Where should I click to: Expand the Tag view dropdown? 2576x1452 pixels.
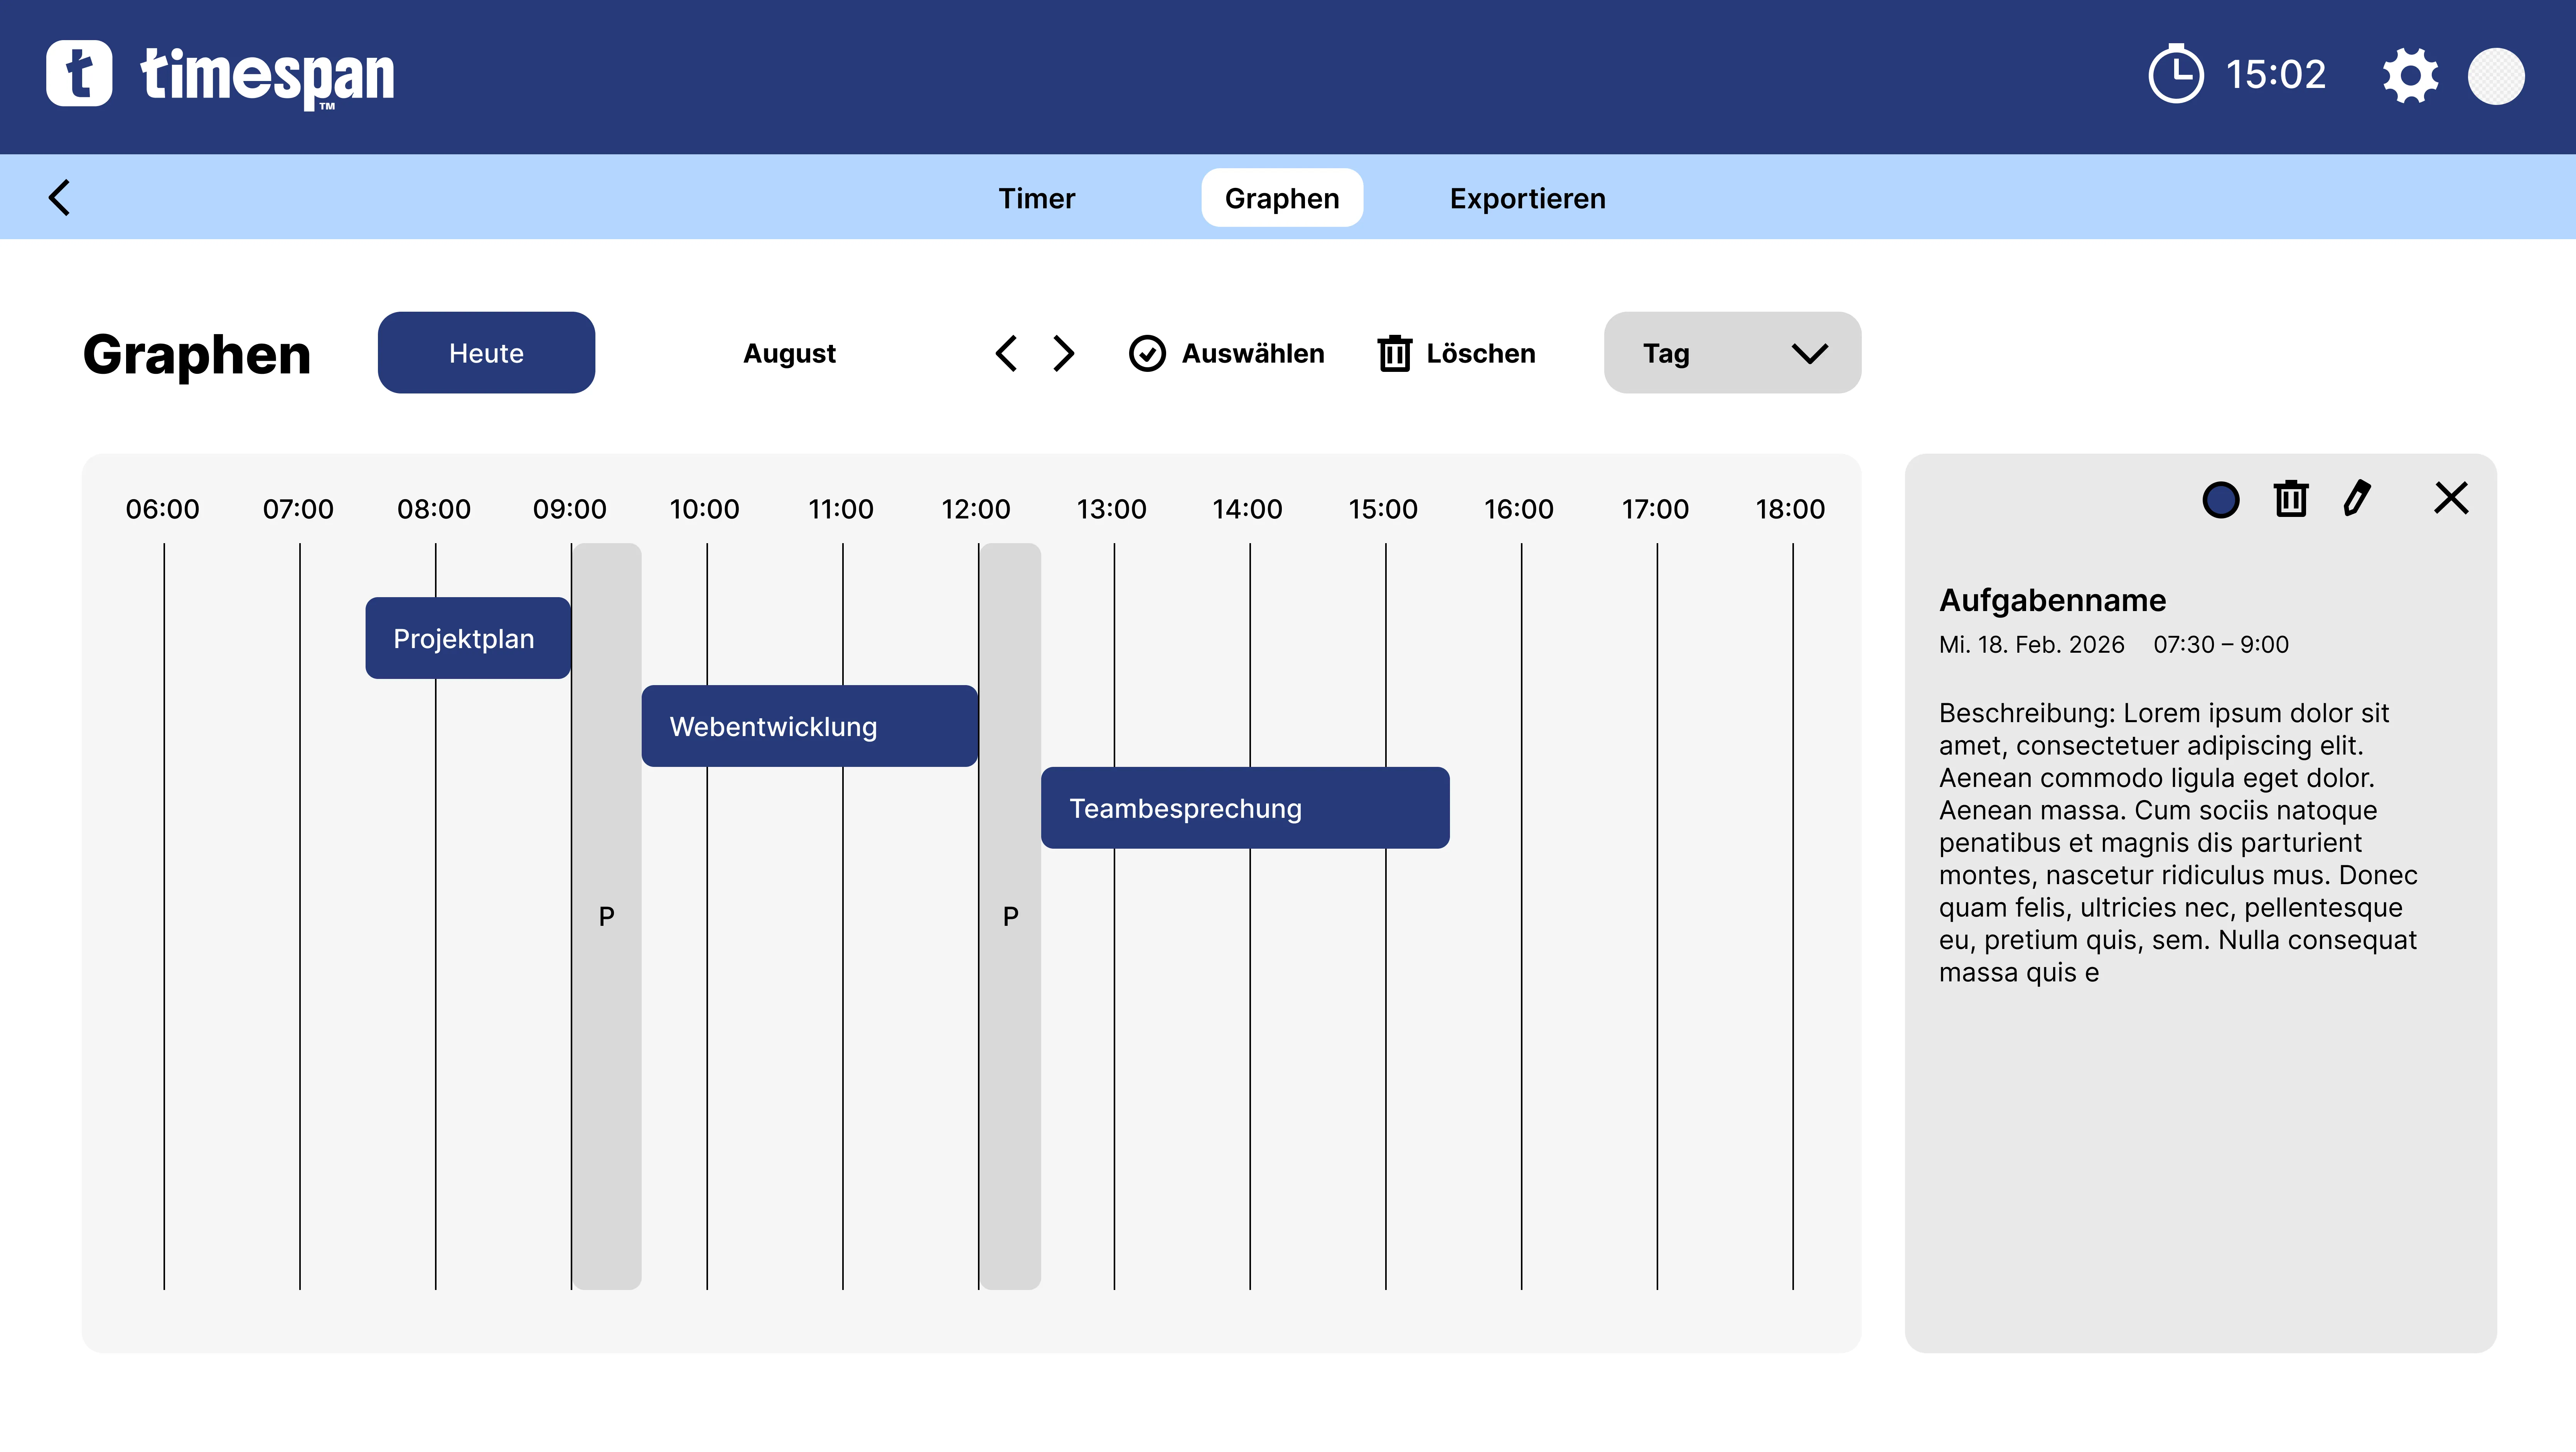pos(1732,353)
